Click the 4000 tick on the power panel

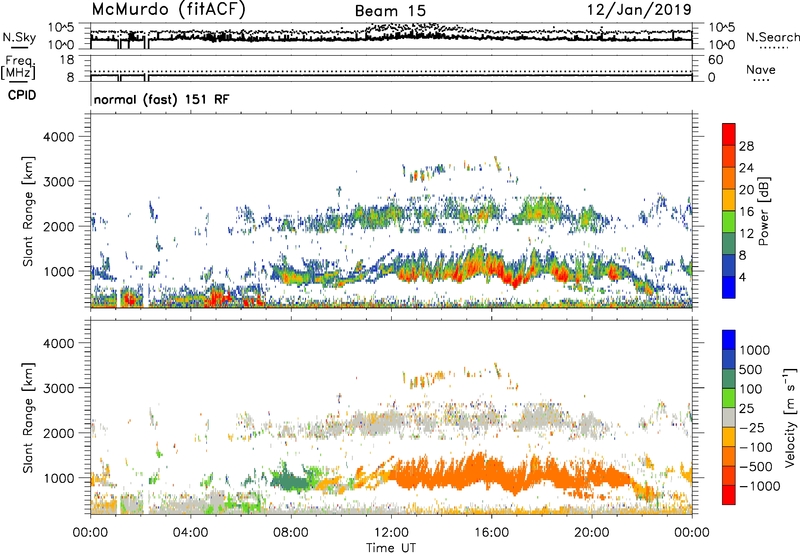click(x=58, y=137)
